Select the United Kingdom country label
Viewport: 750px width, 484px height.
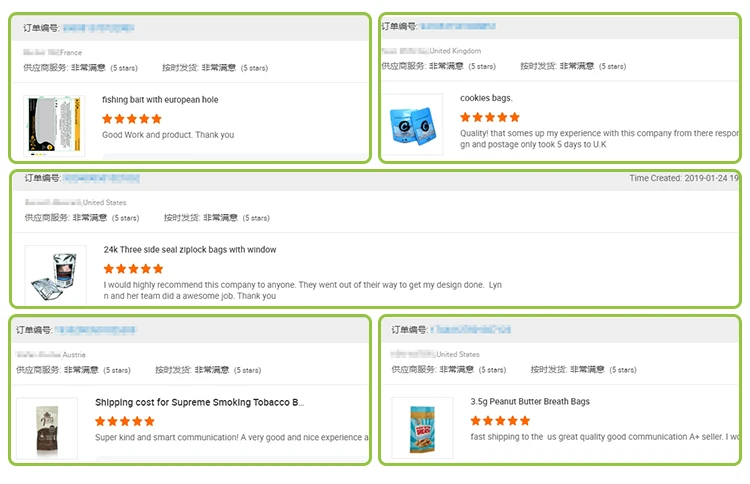pos(455,51)
